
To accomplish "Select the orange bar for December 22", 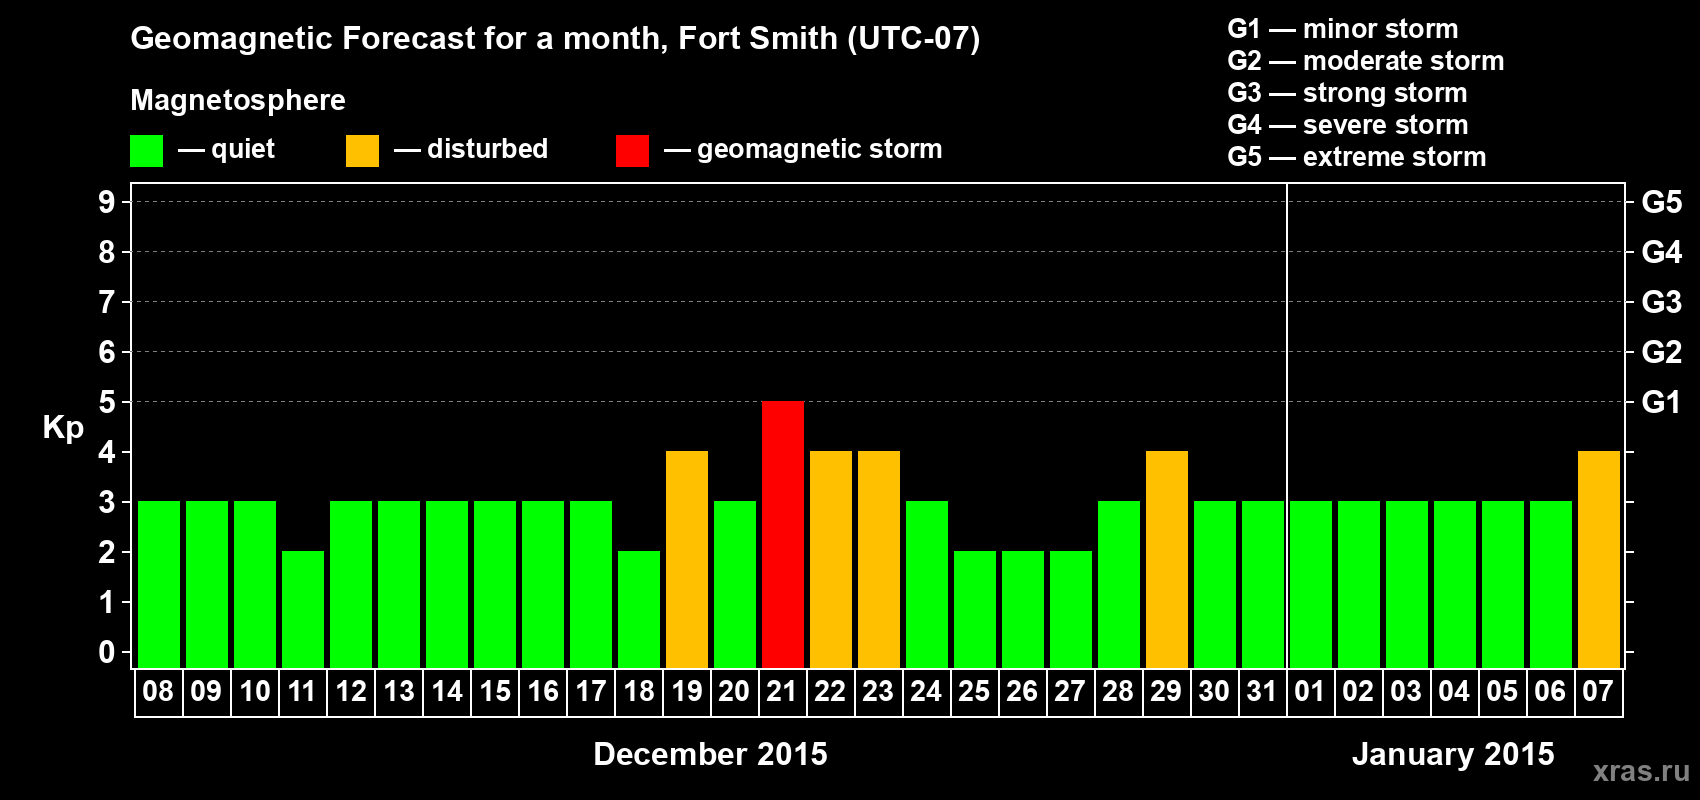I will coord(831,559).
